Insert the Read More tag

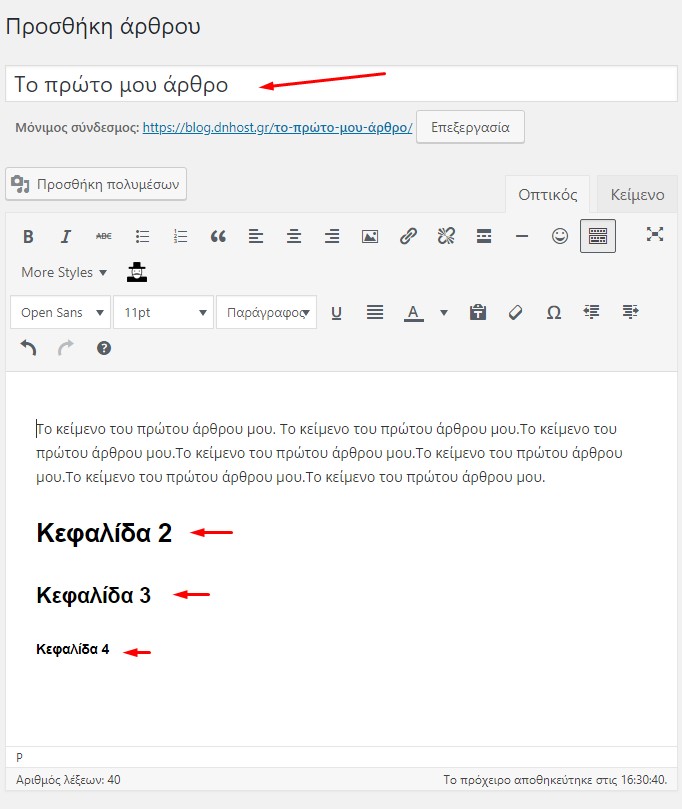[x=484, y=237]
